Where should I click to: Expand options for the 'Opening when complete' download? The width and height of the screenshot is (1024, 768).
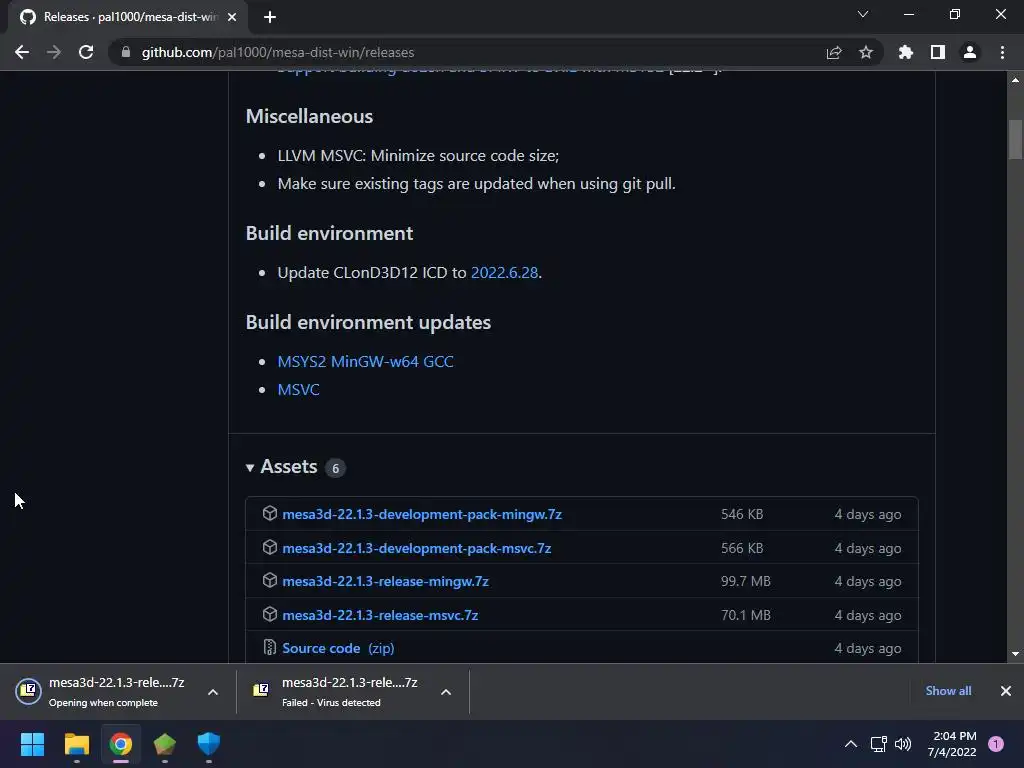pos(213,692)
